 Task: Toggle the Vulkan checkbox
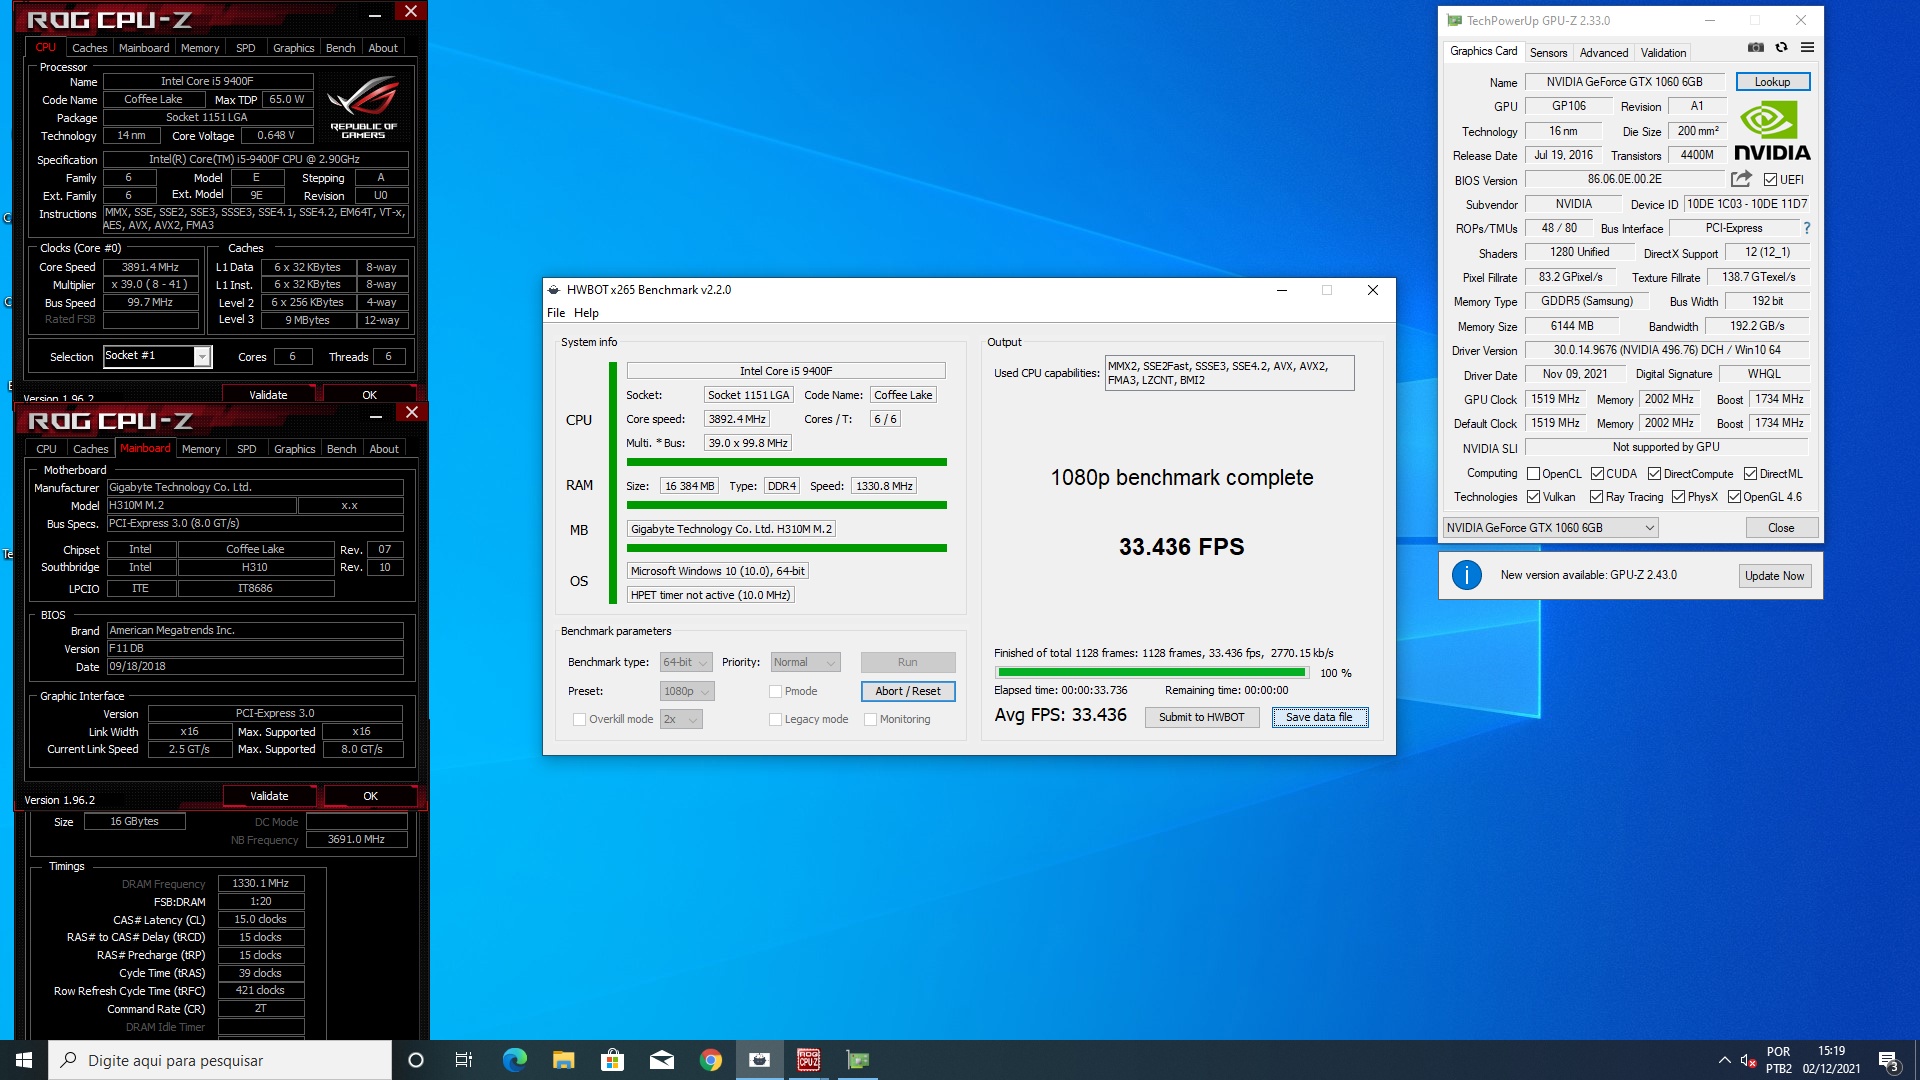click(1533, 497)
